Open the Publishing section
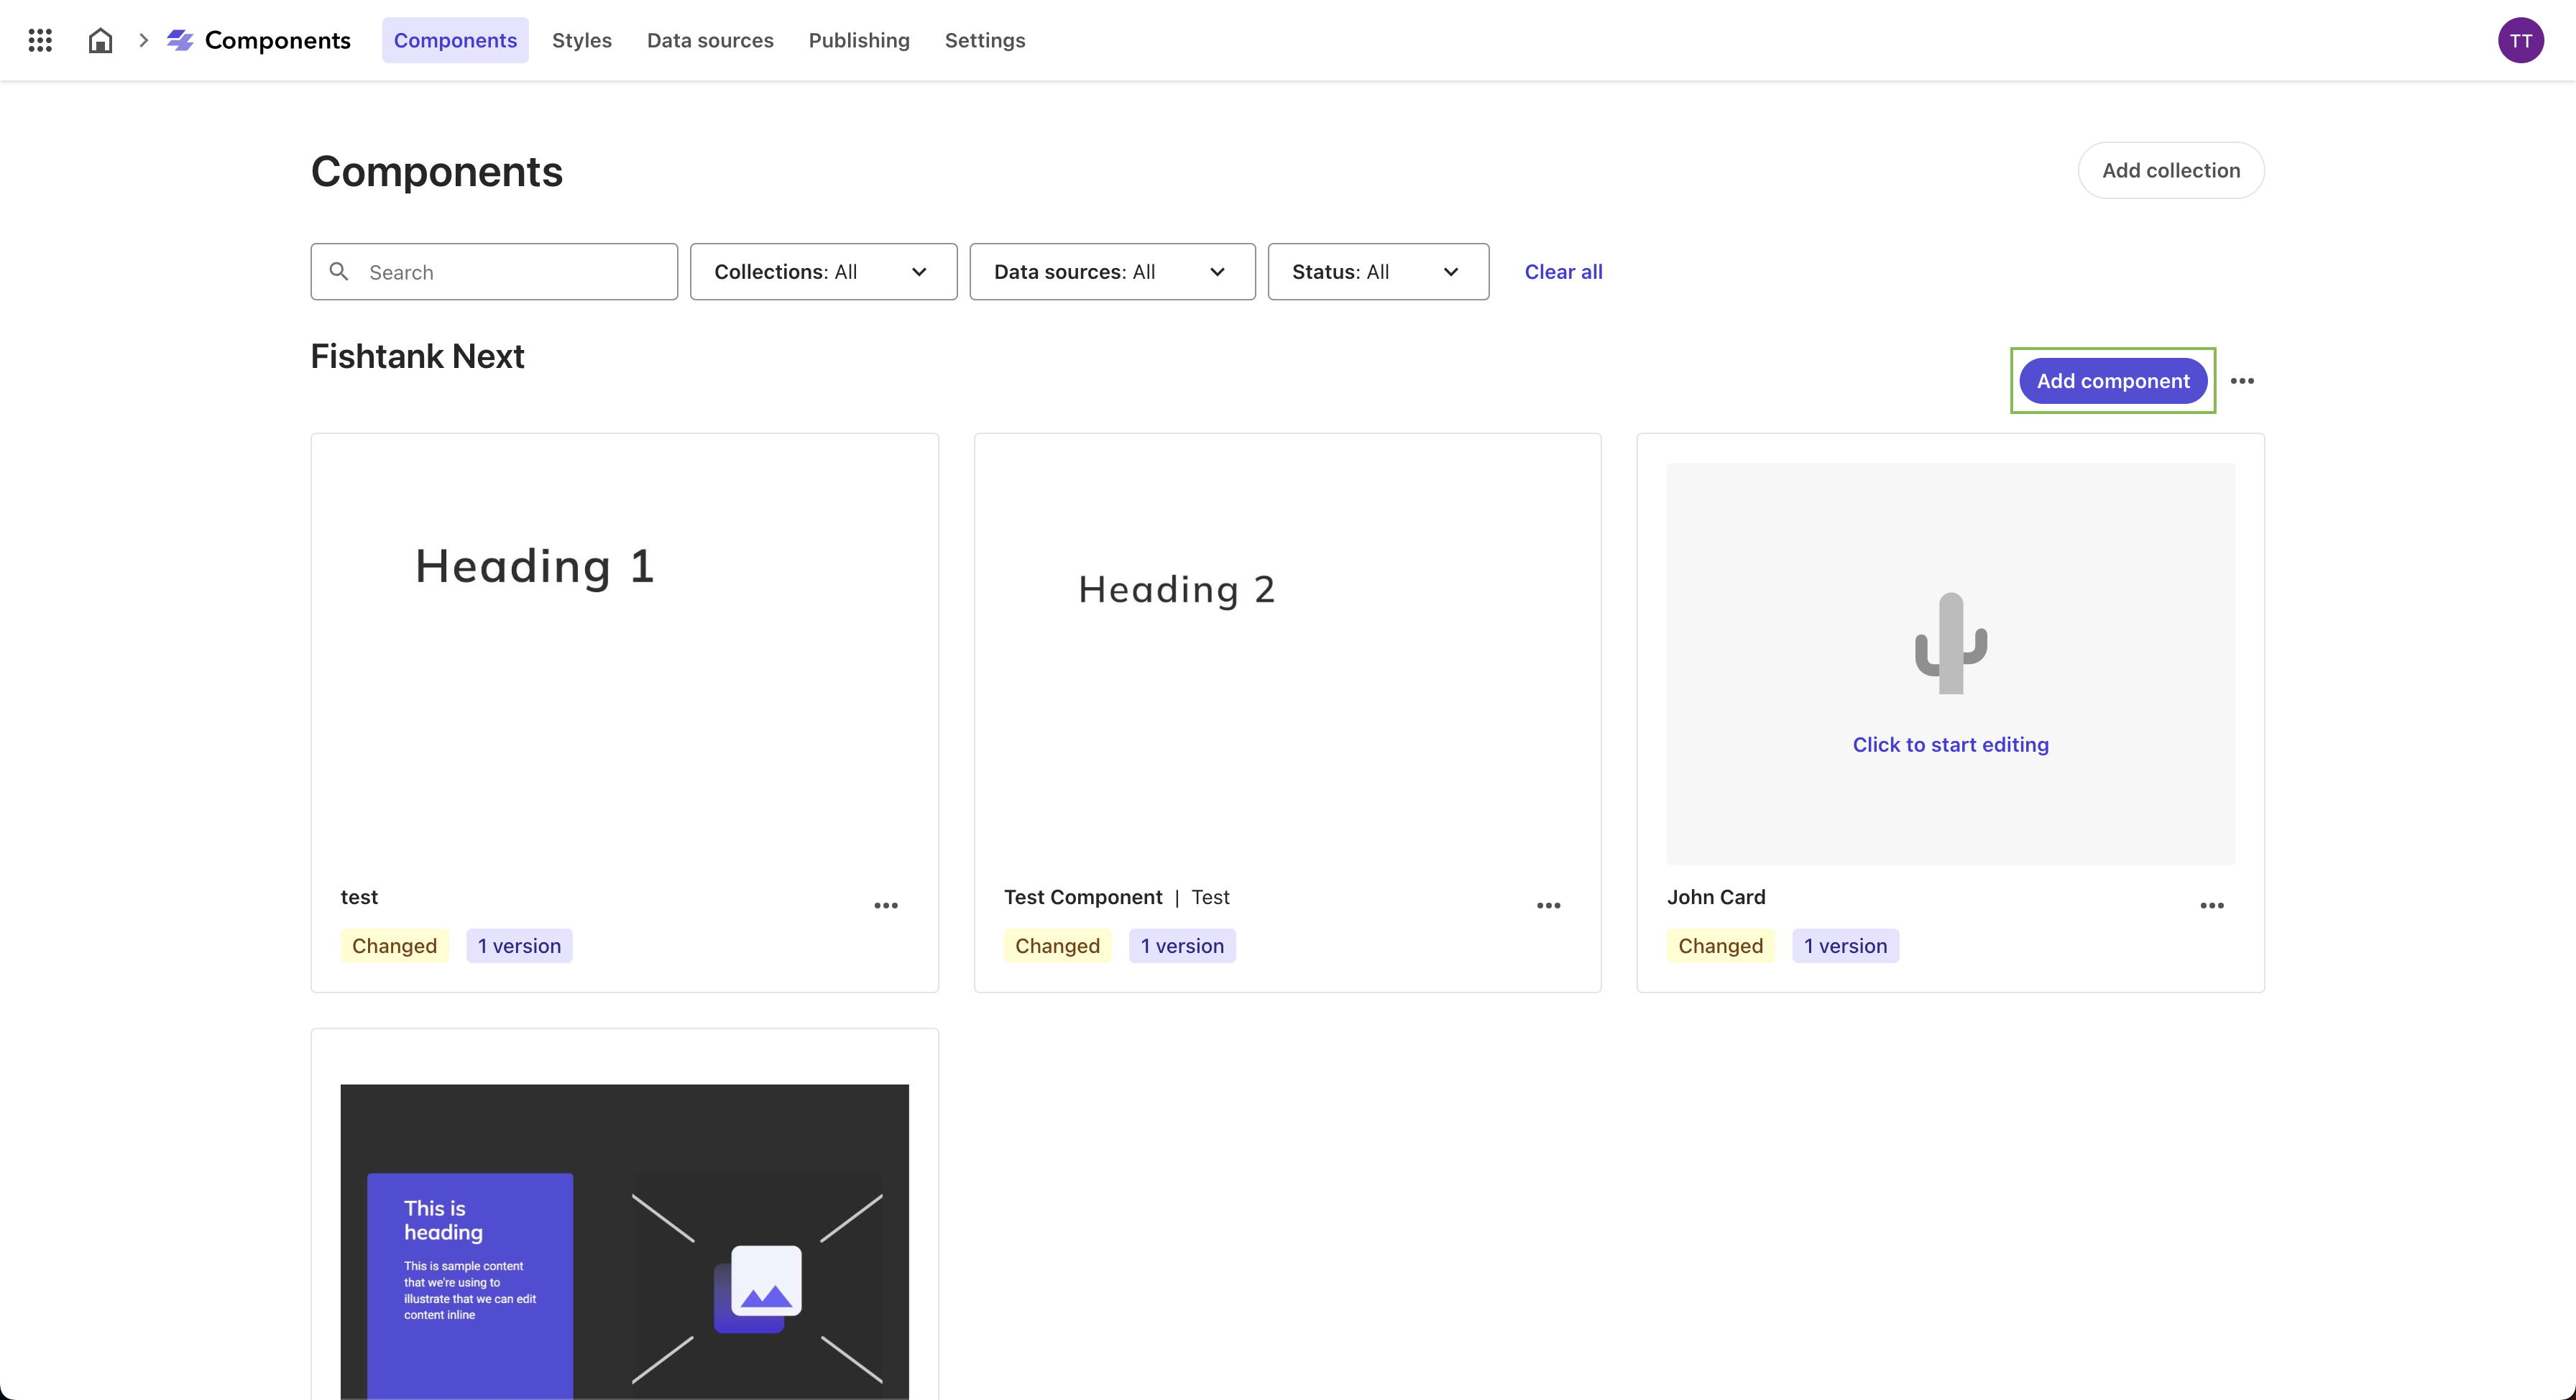Image resolution: width=2576 pixels, height=1400 pixels. click(x=858, y=40)
